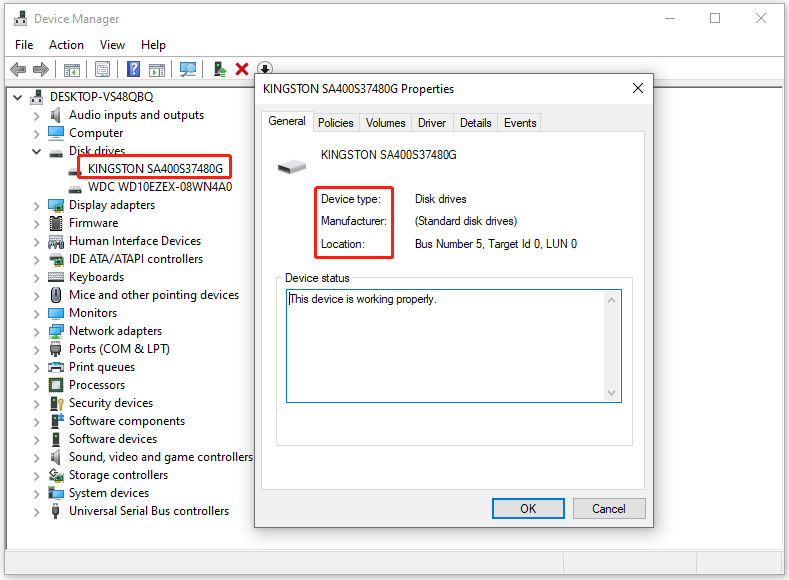Click the Update device driver toolbar icon
The height and width of the screenshot is (580, 789).
[x=219, y=69]
